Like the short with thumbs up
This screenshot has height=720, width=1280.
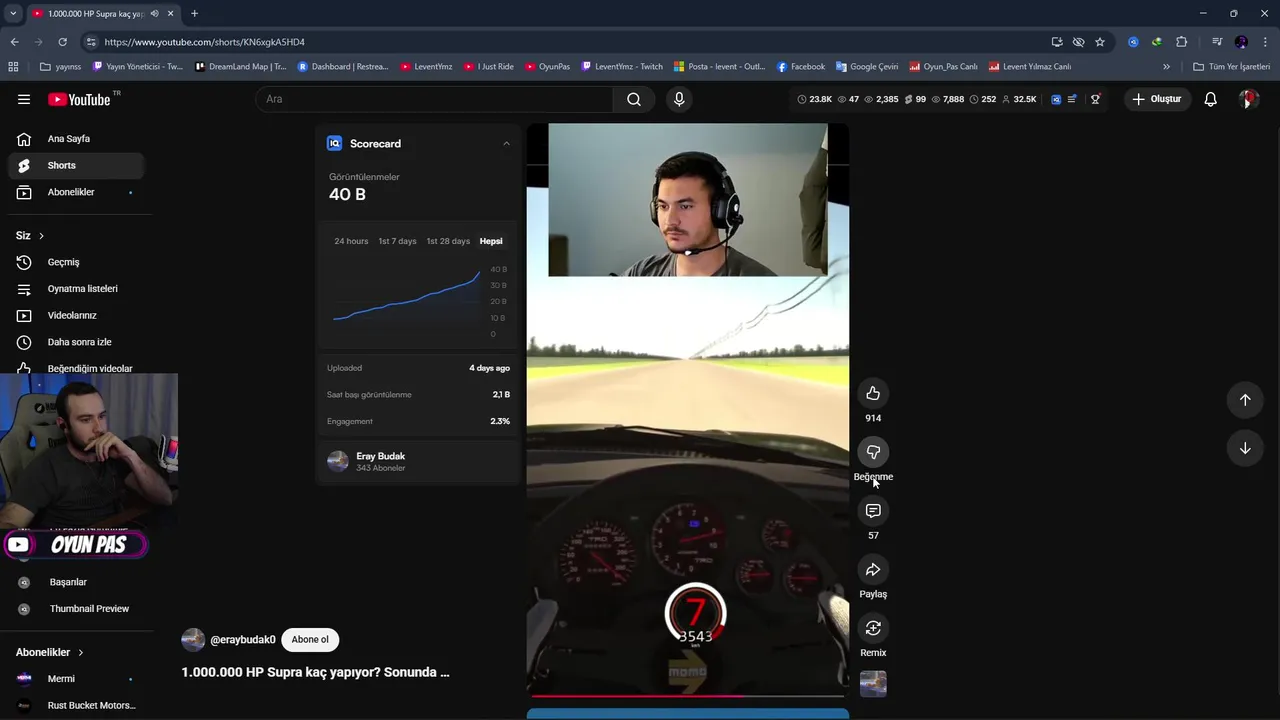tap(873, 393)
